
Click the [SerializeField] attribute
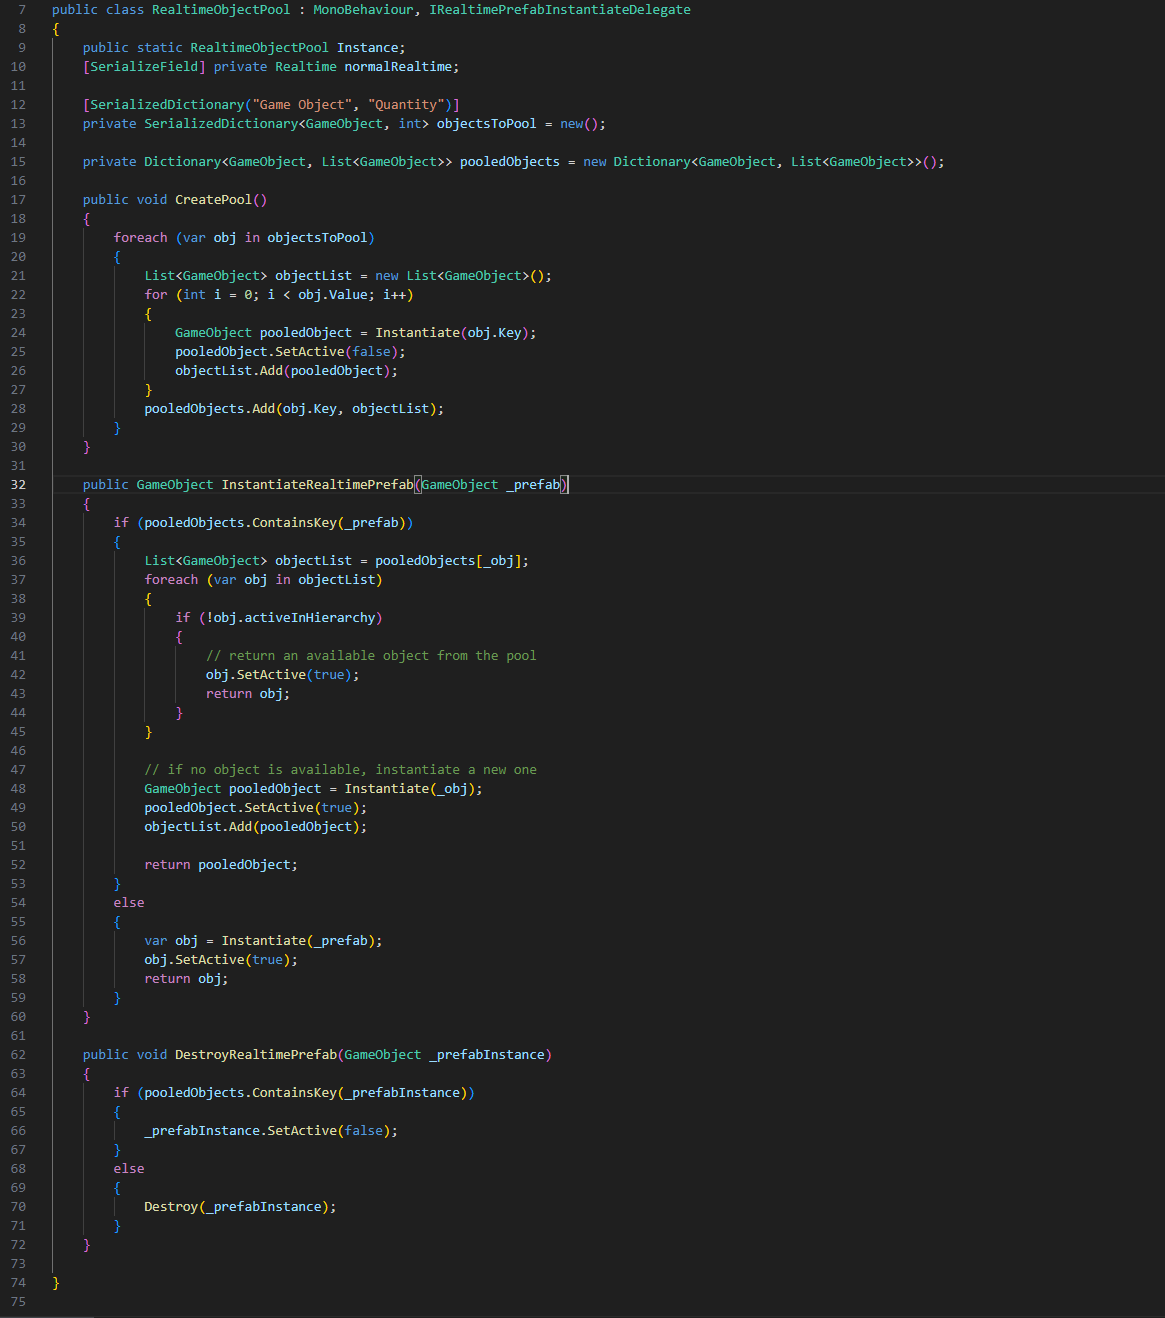(144, 67)
